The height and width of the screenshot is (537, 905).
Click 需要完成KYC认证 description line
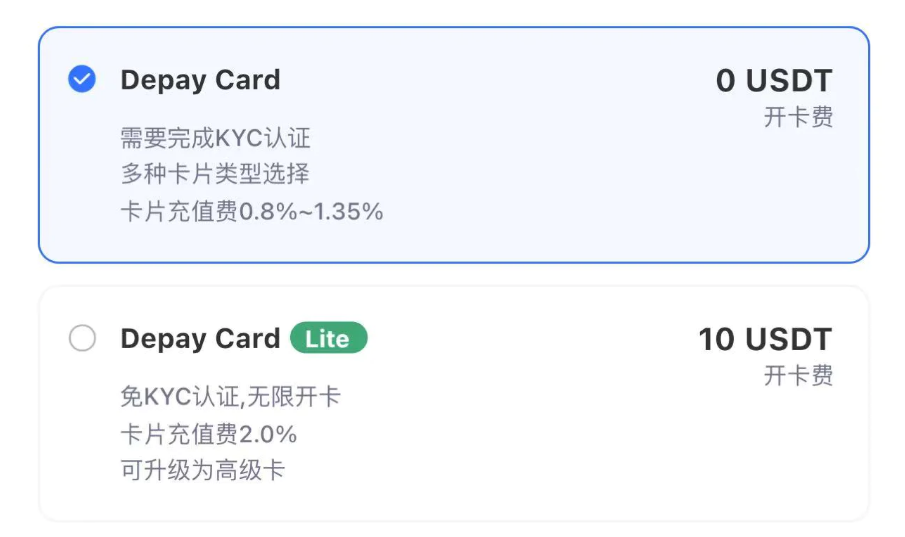215,138
